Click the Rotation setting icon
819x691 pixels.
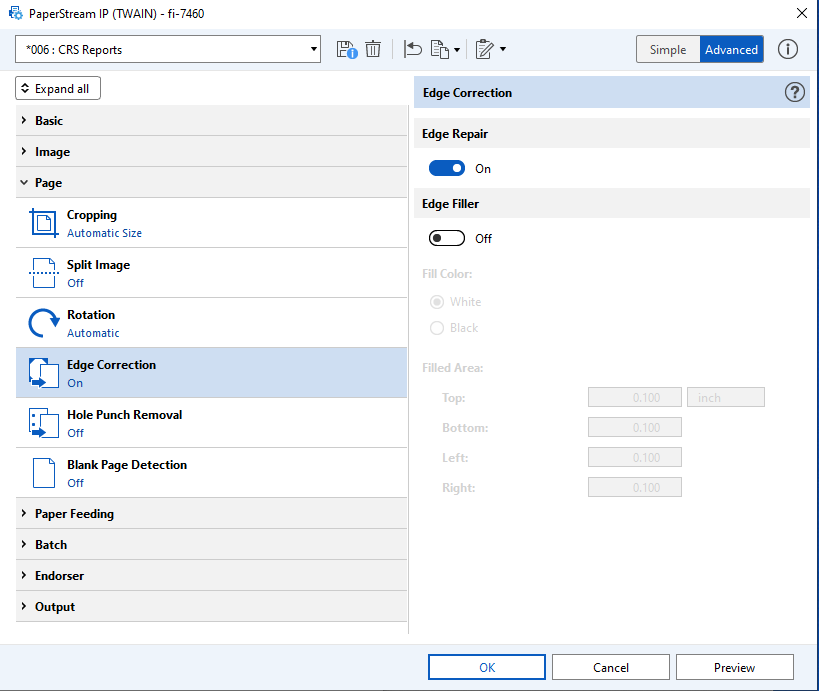click(43, 323)
